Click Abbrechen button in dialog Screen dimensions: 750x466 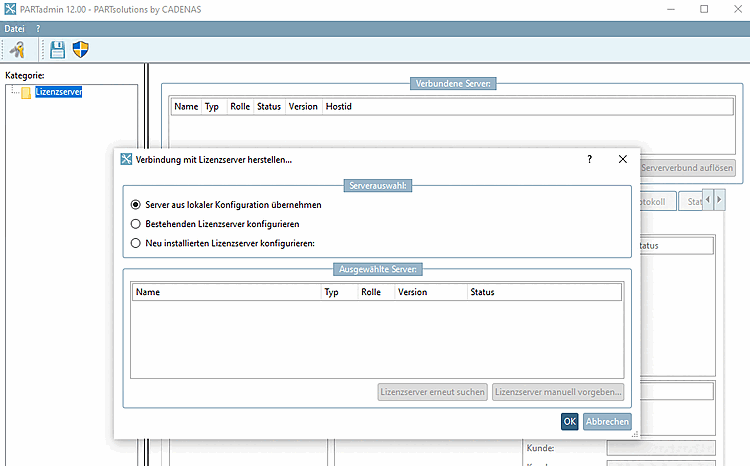coord(607,422)
